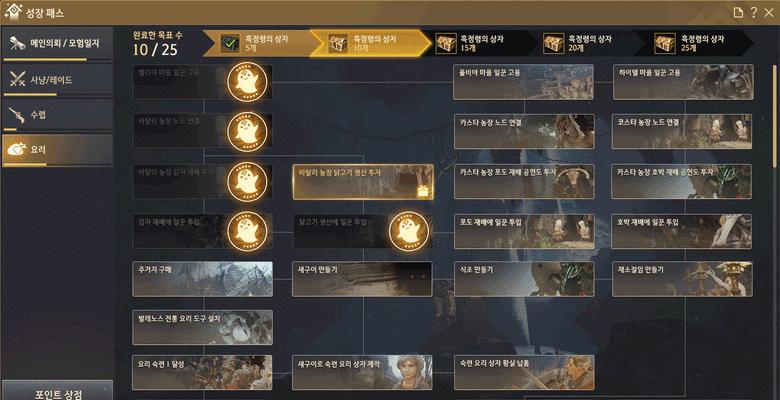
Task: Click the checked 5개 흑정령의 상자 reward
Action: coord(230,44)
